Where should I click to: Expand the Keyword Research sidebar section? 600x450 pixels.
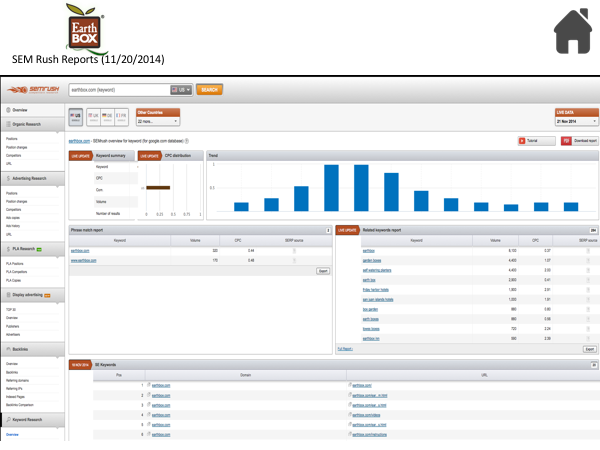pyautogui.click(x=32, y=420)
